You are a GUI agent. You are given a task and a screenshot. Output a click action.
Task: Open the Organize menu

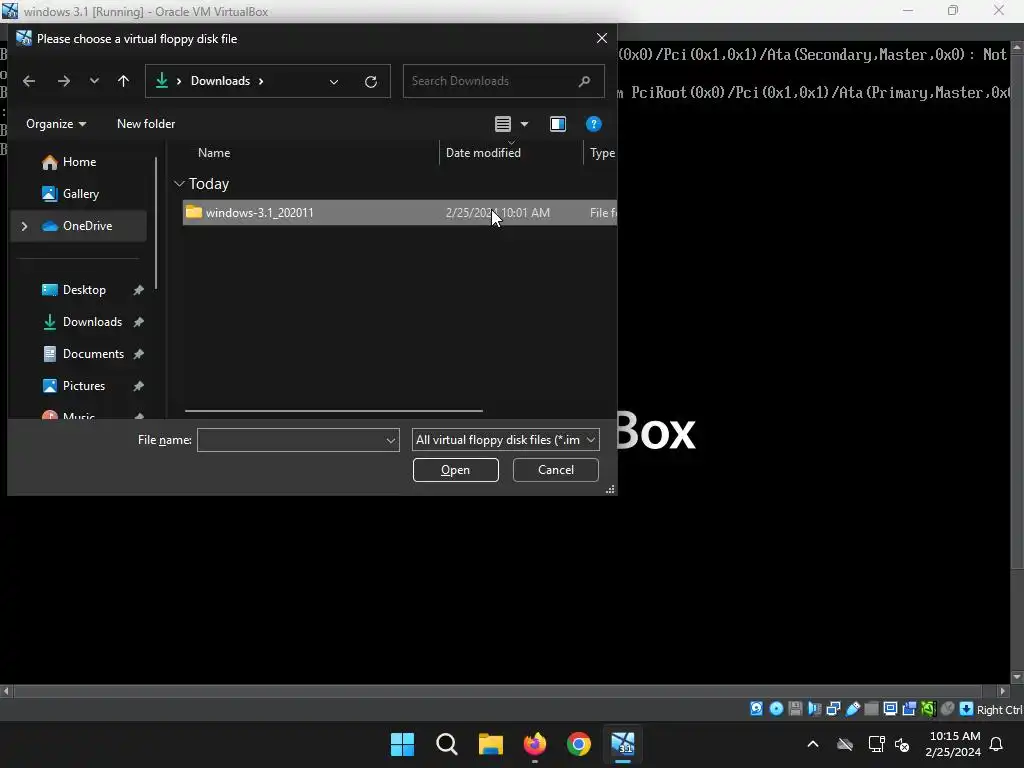tap(56, 124)
